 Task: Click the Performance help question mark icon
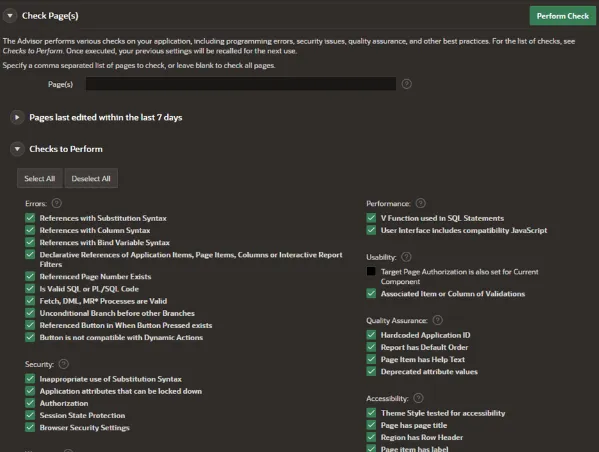click(421, 203)
